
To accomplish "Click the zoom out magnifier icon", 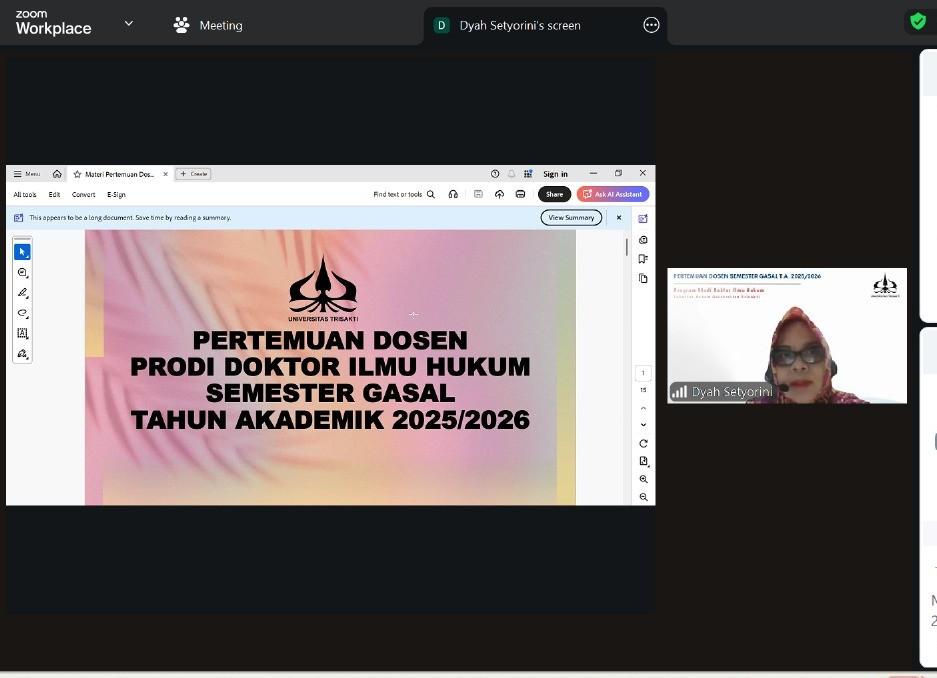I will (x=643, y=497).
